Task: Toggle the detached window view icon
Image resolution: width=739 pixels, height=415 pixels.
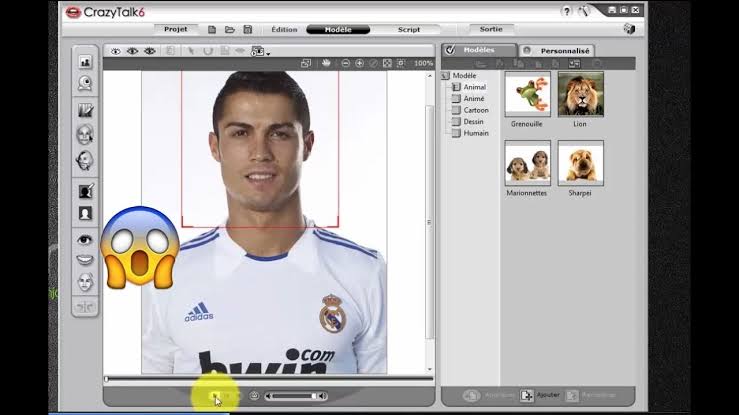Action: (306, 63)
